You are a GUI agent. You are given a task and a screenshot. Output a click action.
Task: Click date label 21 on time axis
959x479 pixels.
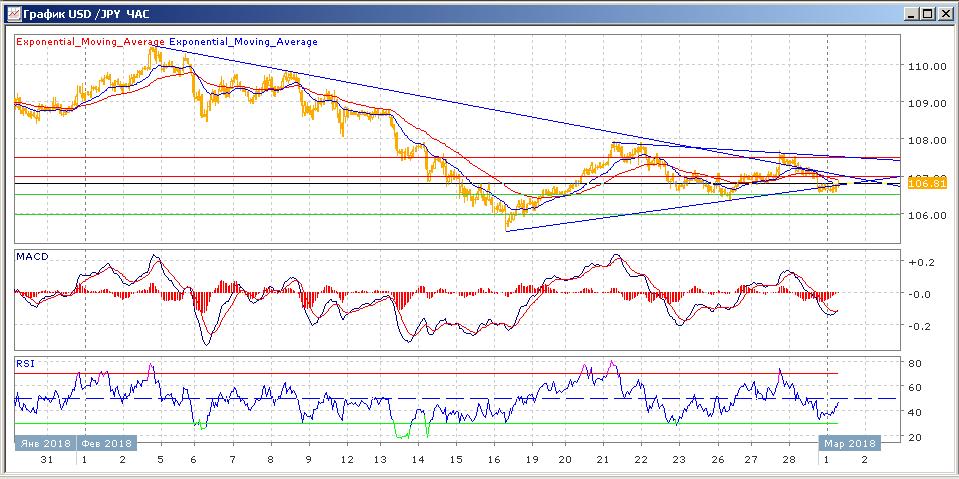coord(602,460)
